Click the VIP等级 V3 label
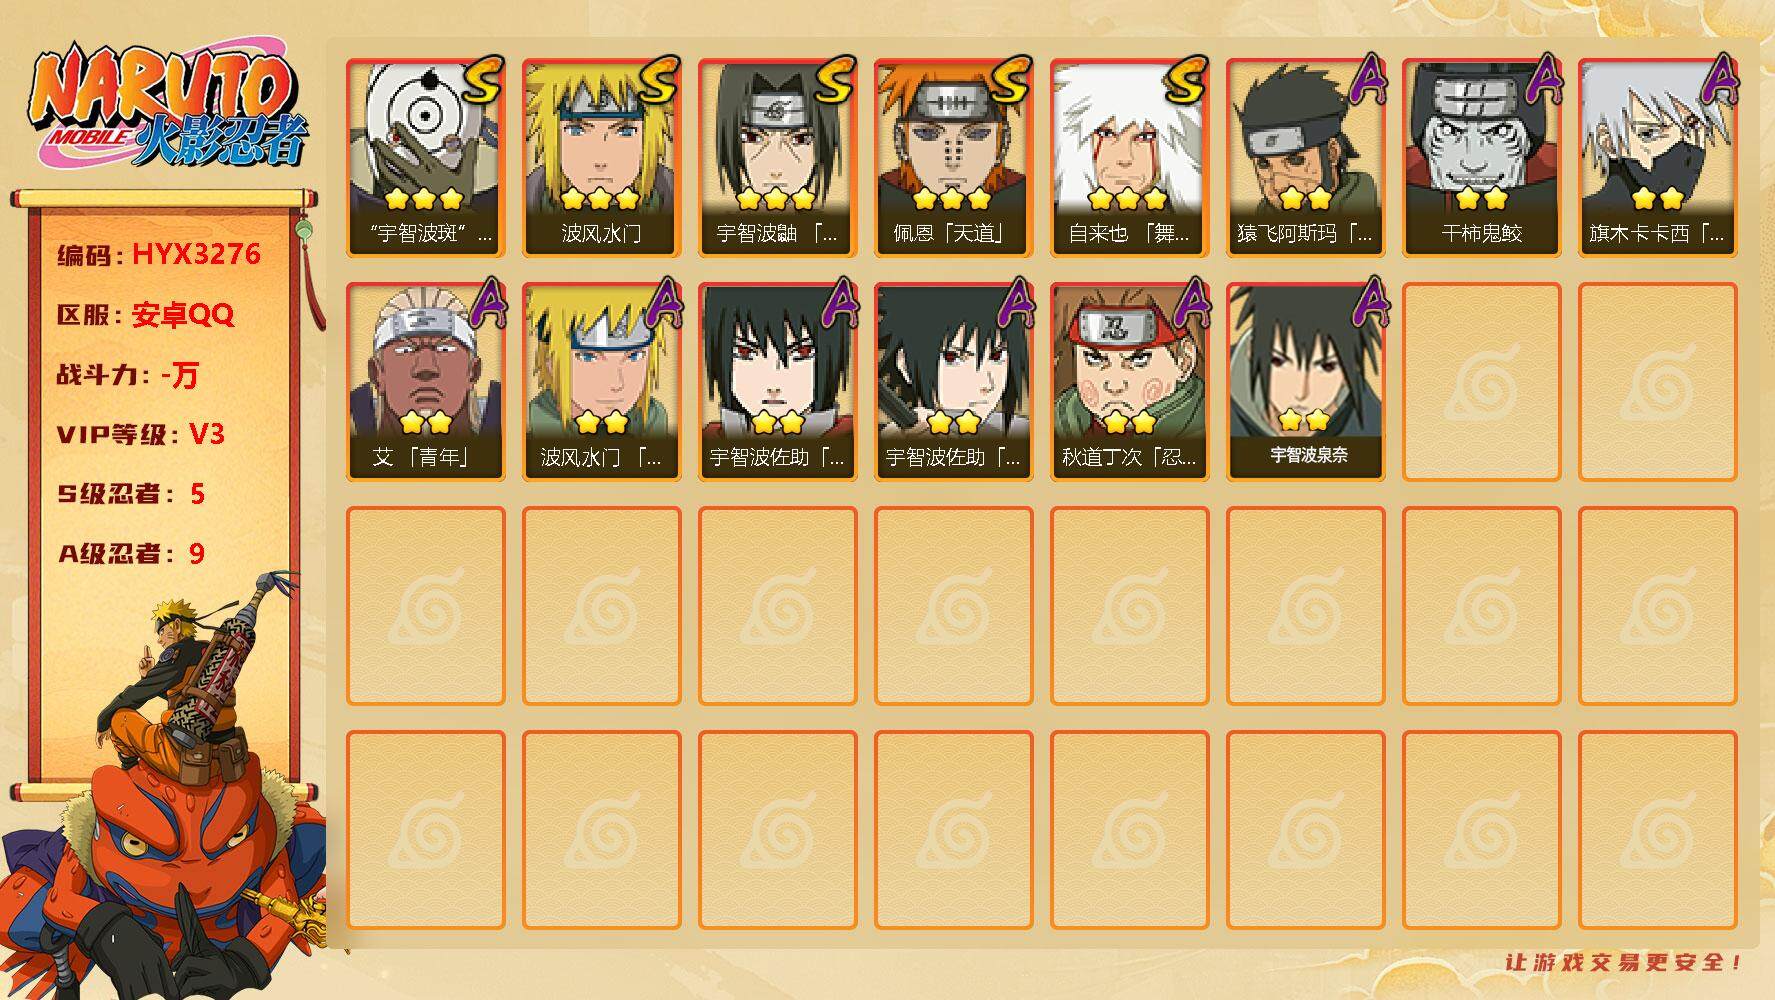The height and width of the screenshot is (1000, 1775). pos(140,434)
